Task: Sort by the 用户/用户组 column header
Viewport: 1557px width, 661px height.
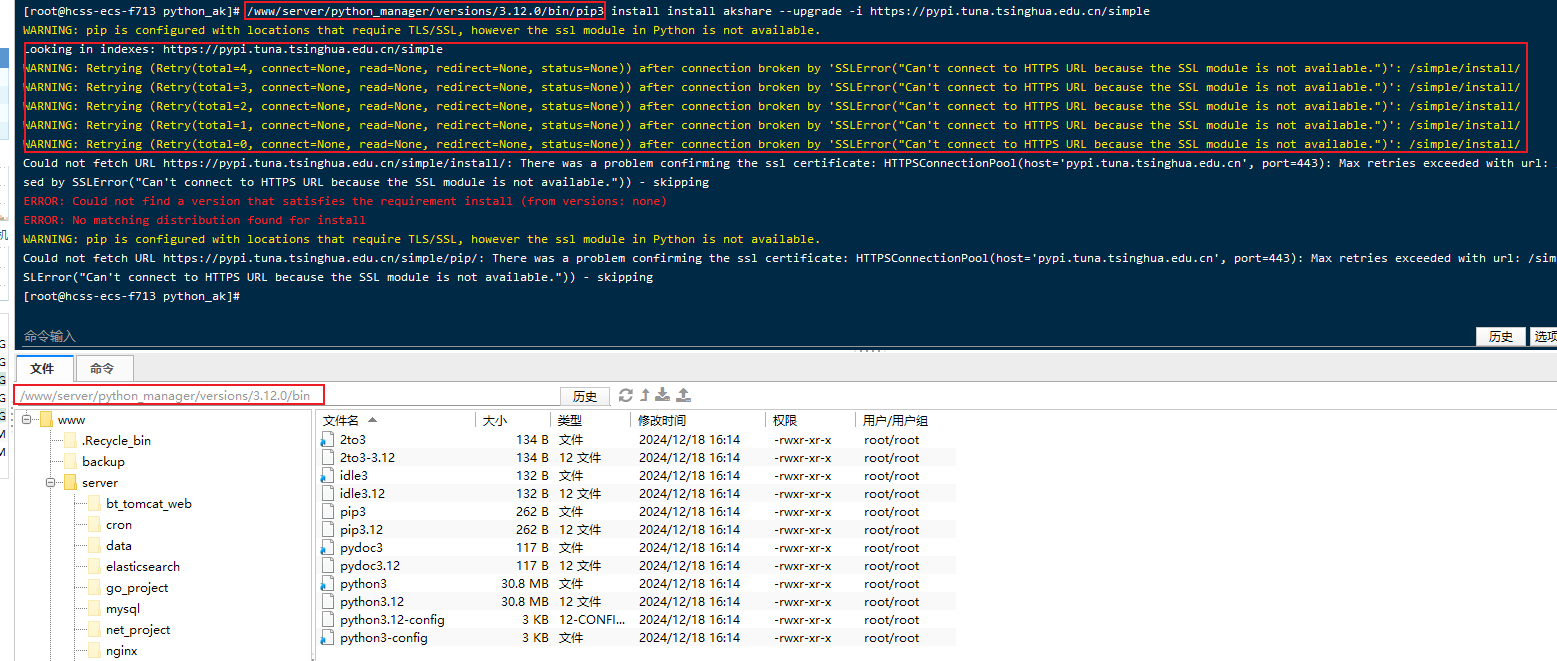Action: [x=905, y=421]
